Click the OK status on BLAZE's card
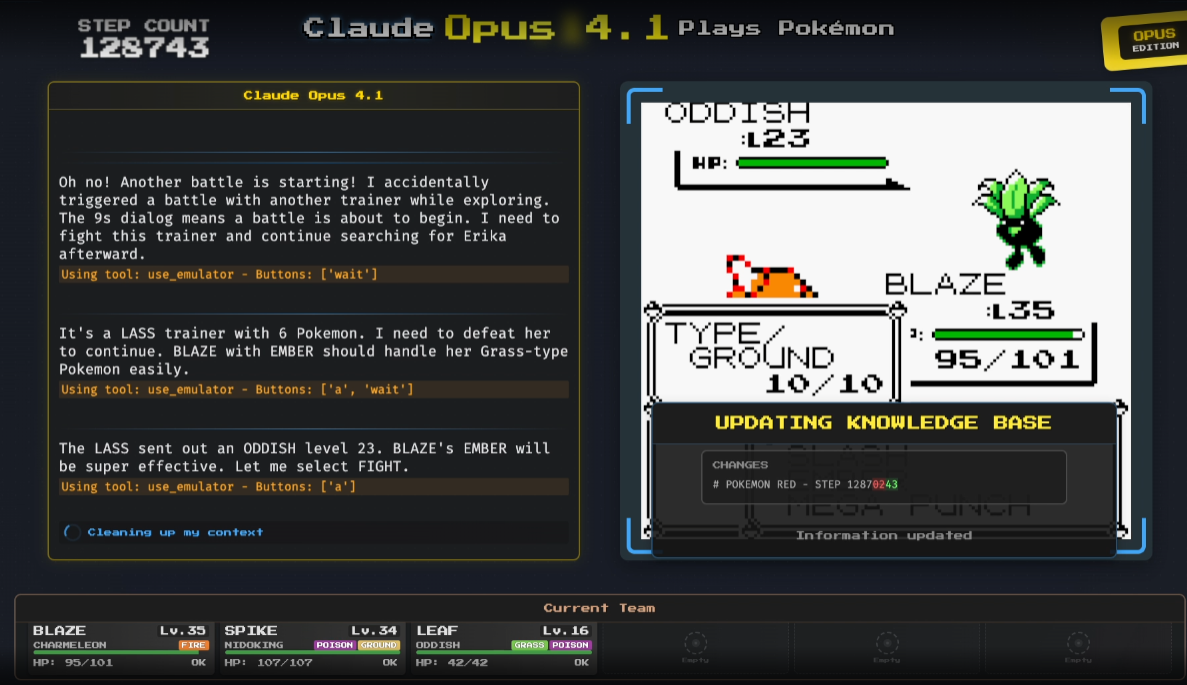This screenshot has width=1187, height=685. 198,662
